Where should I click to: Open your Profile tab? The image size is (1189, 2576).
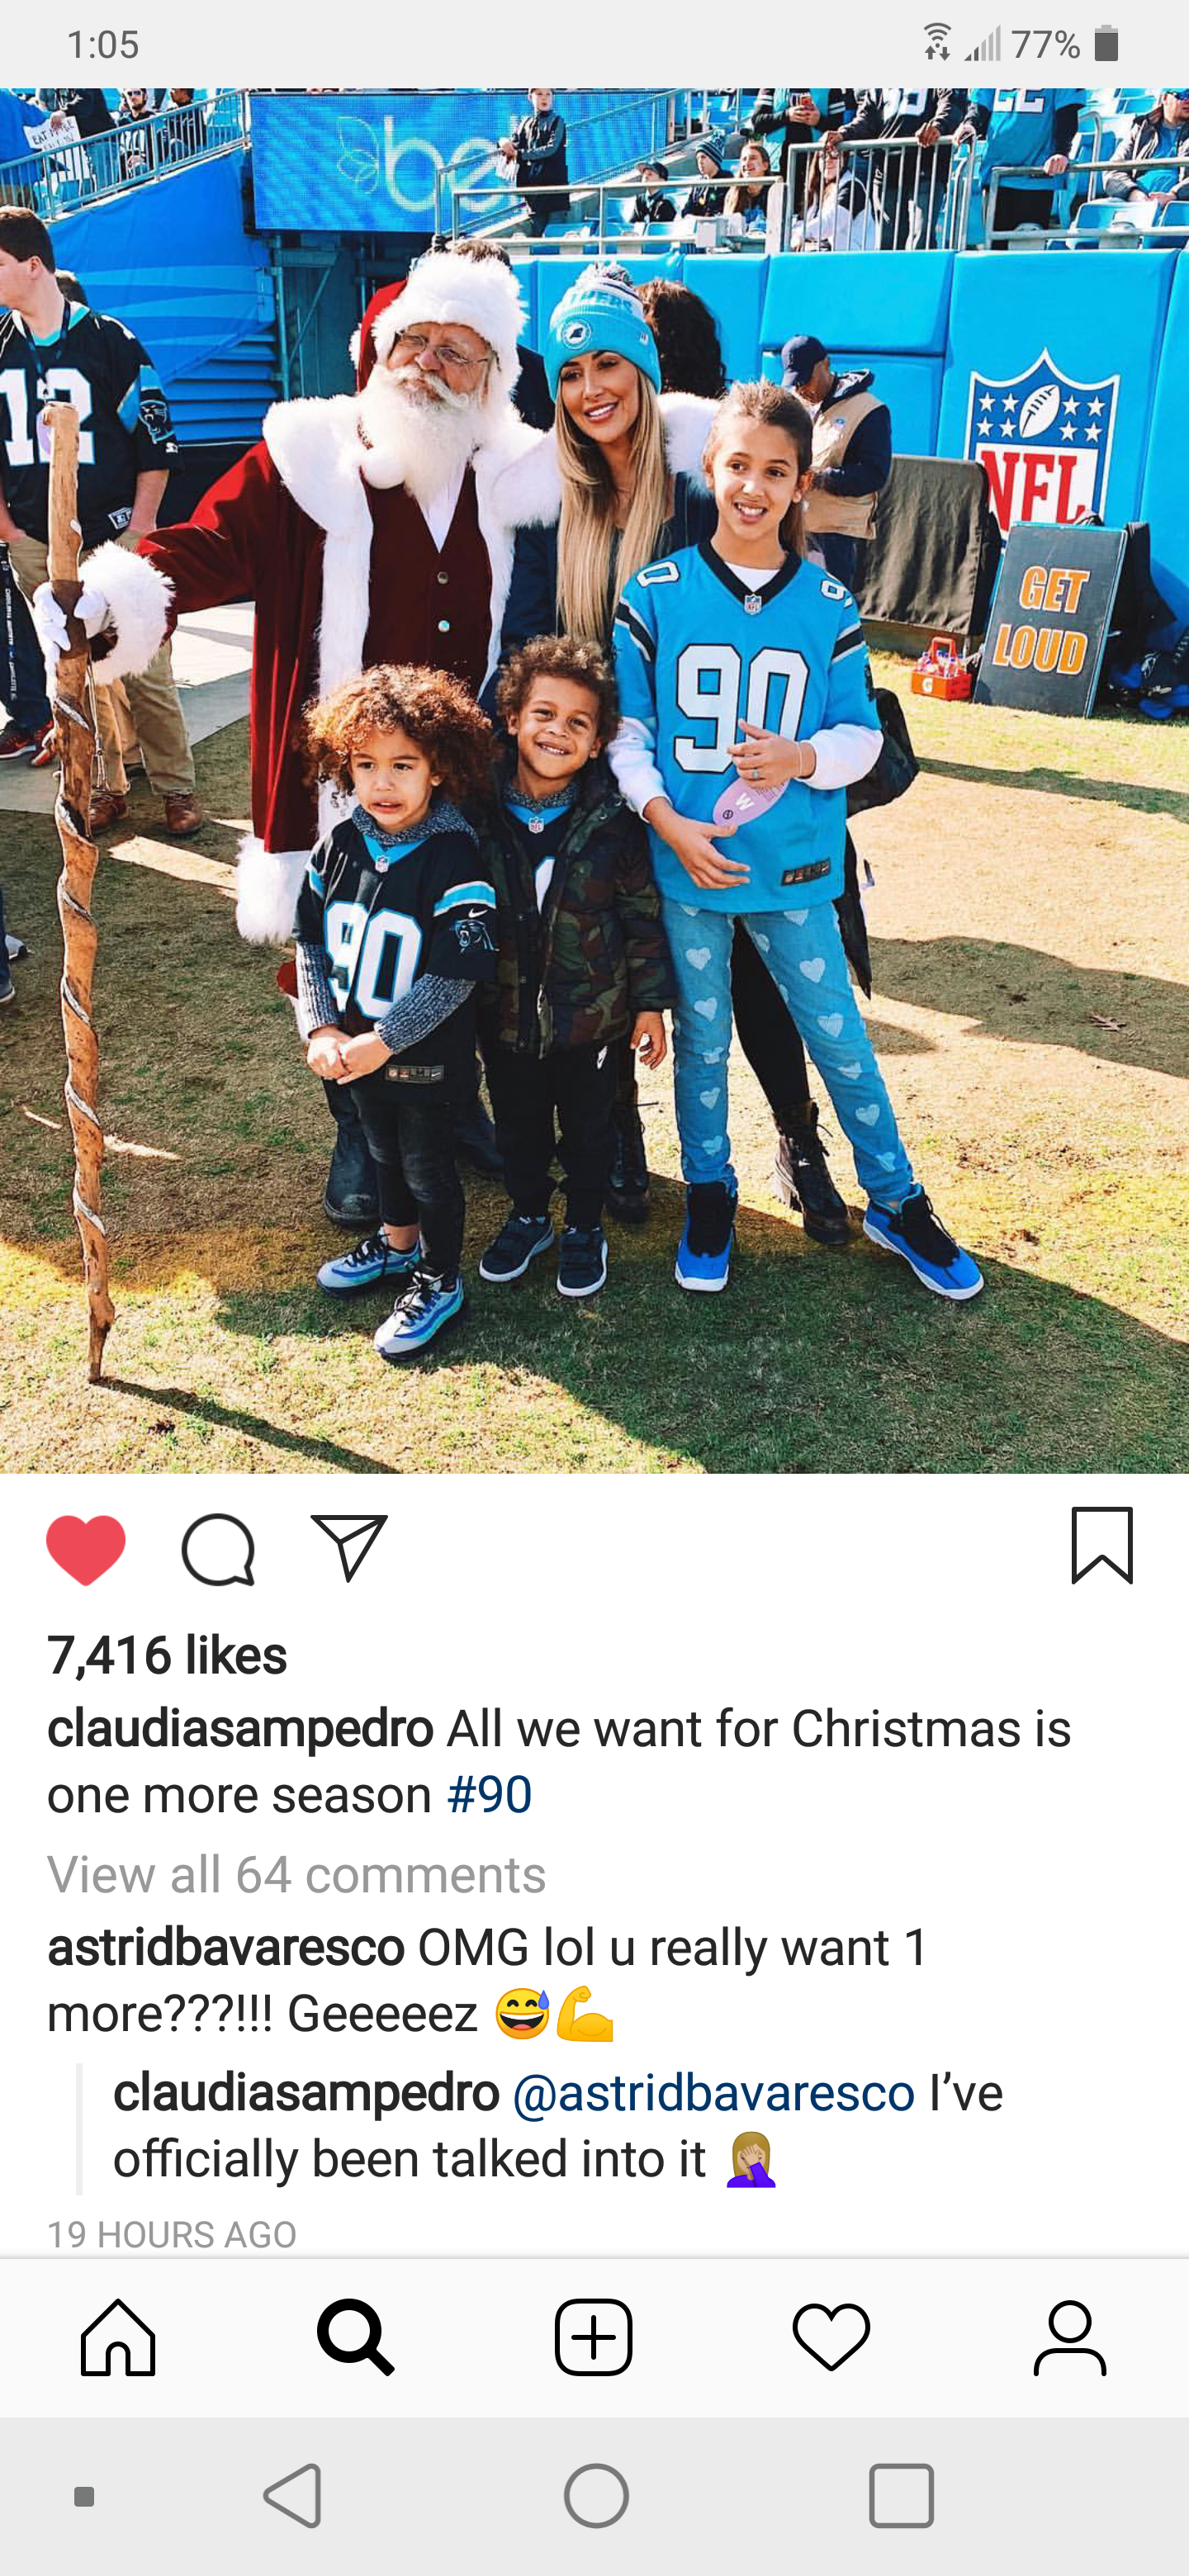pyautogui.click(x=1070, y=2337)
